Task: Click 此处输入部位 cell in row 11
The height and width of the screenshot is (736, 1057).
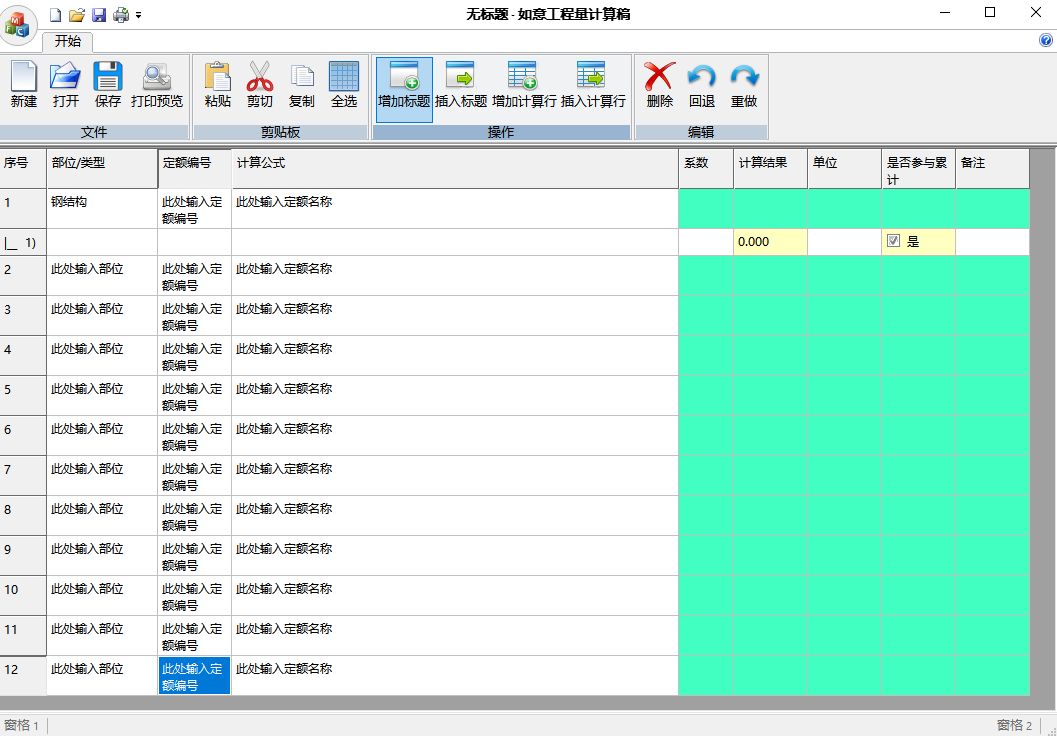Action: (102, 636)
